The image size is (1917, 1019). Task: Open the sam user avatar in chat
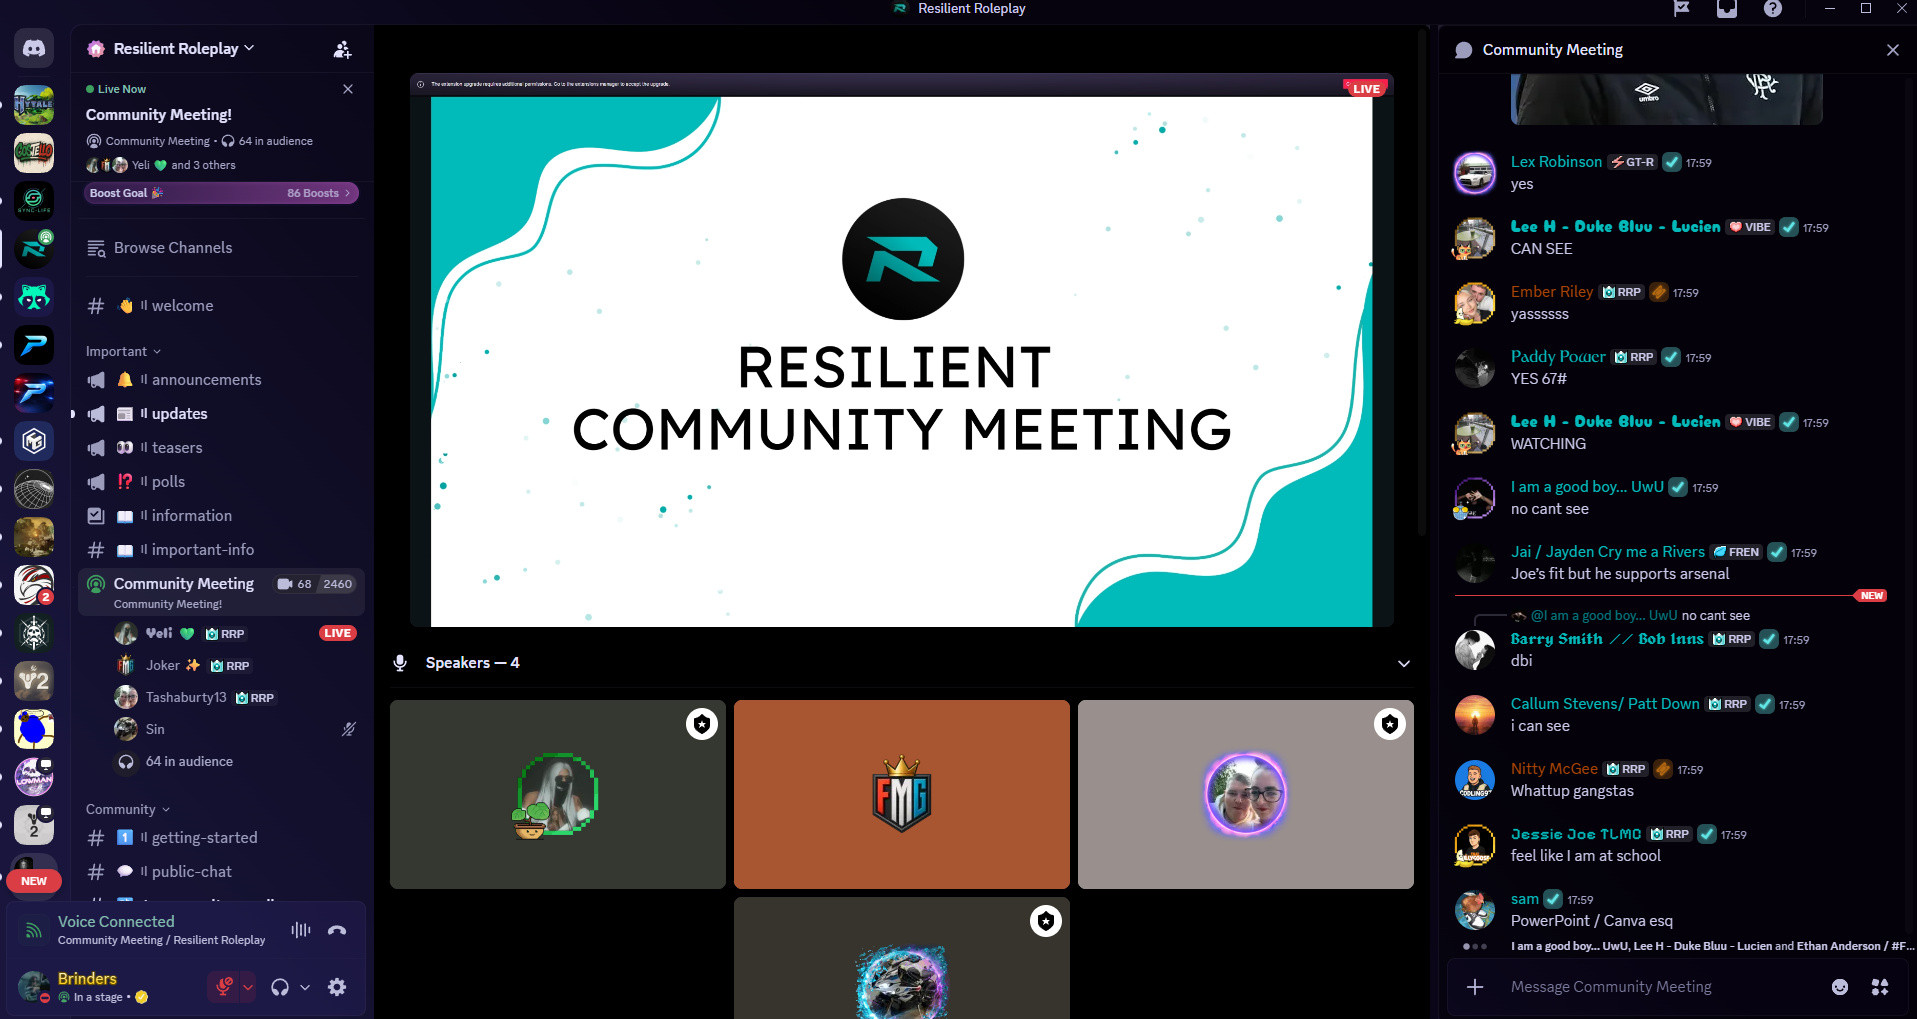(1474, 910)
